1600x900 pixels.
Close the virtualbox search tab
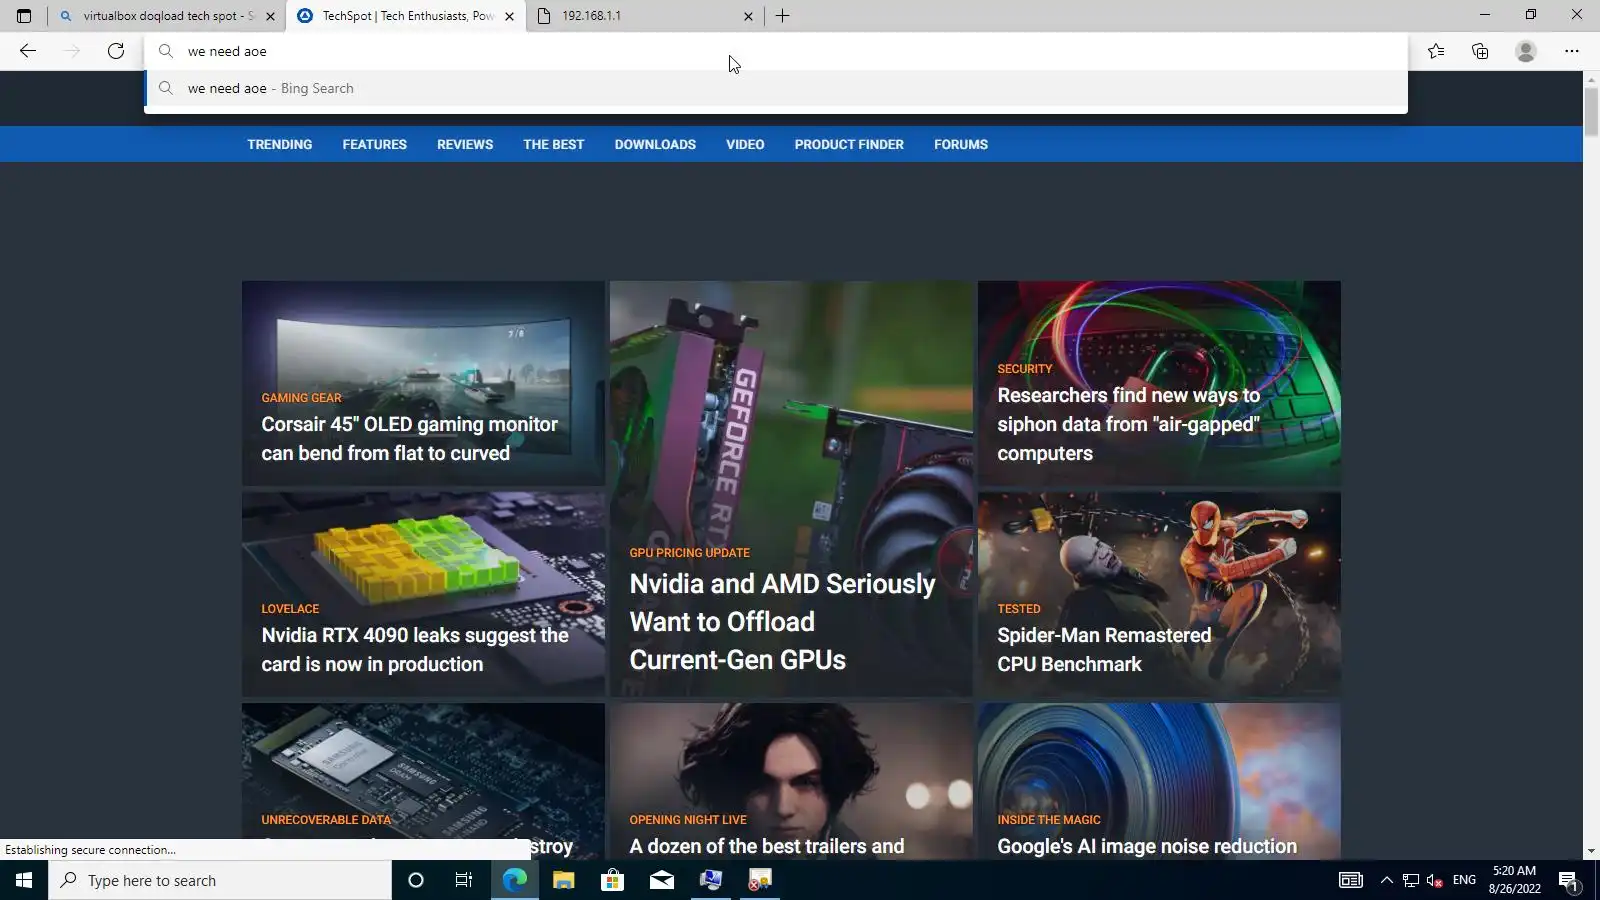(x=270, y=16)
